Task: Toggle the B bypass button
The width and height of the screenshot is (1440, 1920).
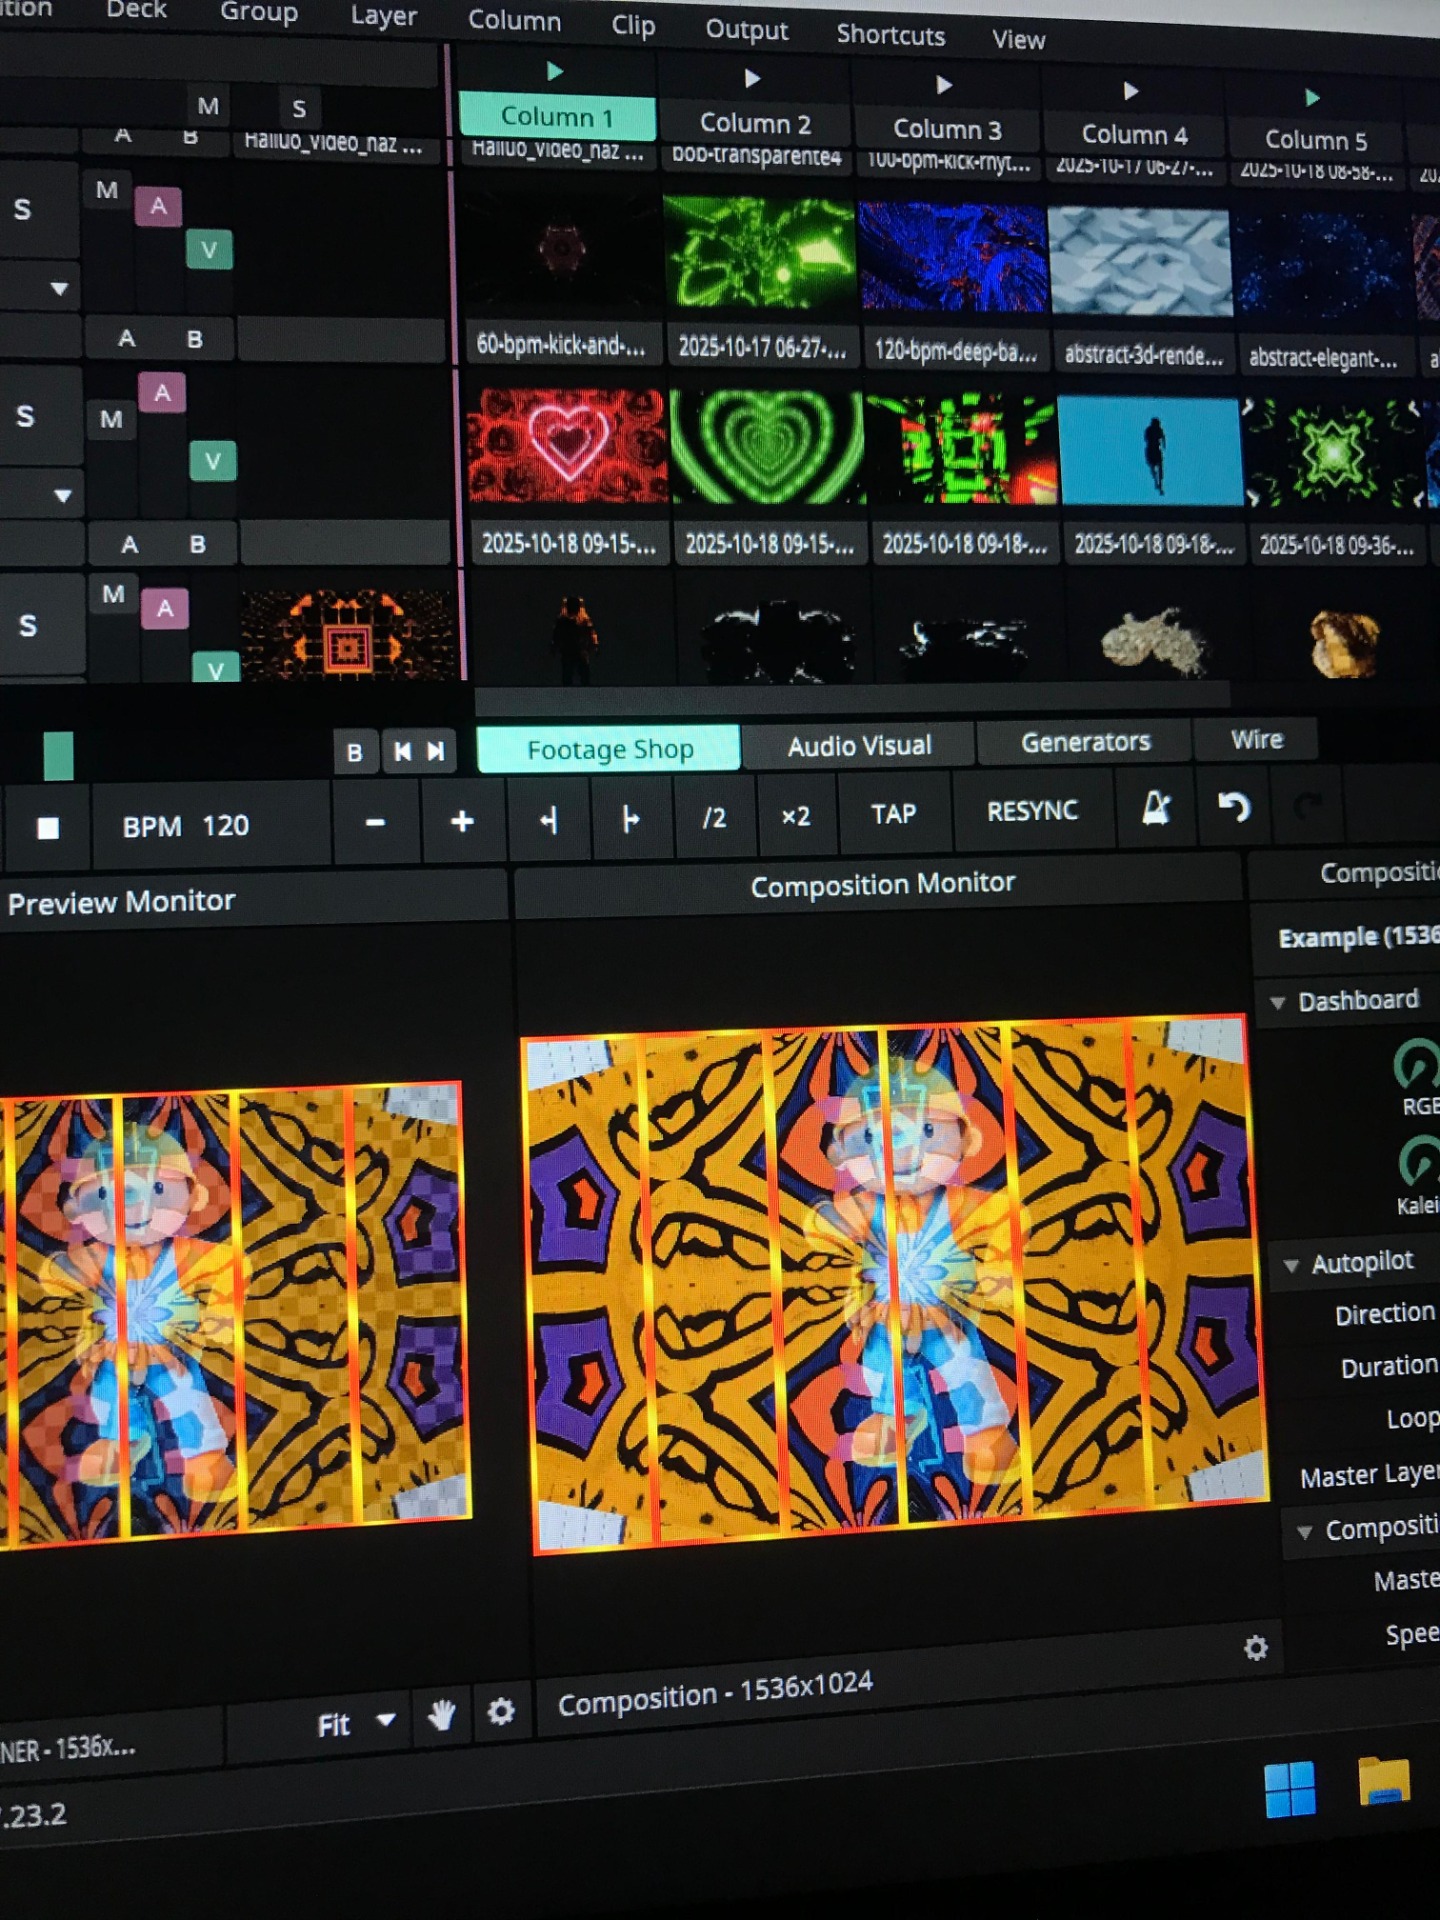Action: [354, 753]
